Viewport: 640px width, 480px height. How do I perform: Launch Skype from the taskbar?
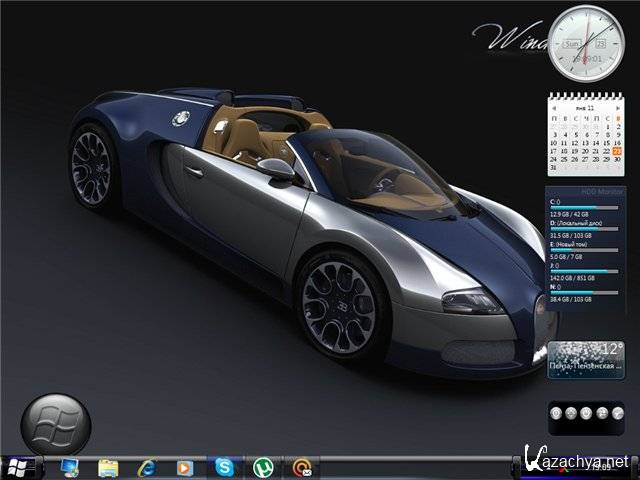pos(224,467)
